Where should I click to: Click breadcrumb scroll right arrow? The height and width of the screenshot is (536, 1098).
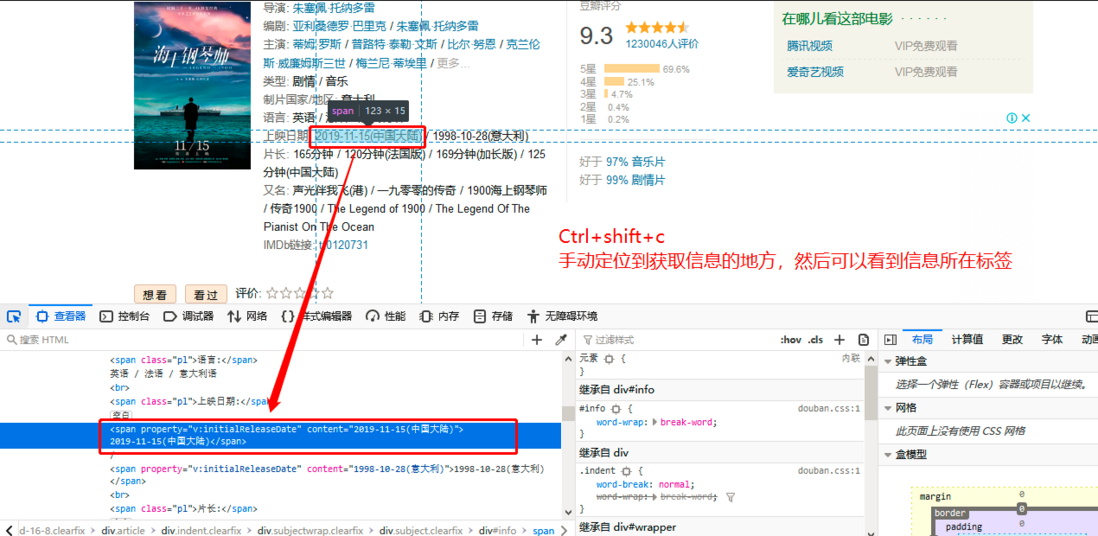(x=566, y=530)
